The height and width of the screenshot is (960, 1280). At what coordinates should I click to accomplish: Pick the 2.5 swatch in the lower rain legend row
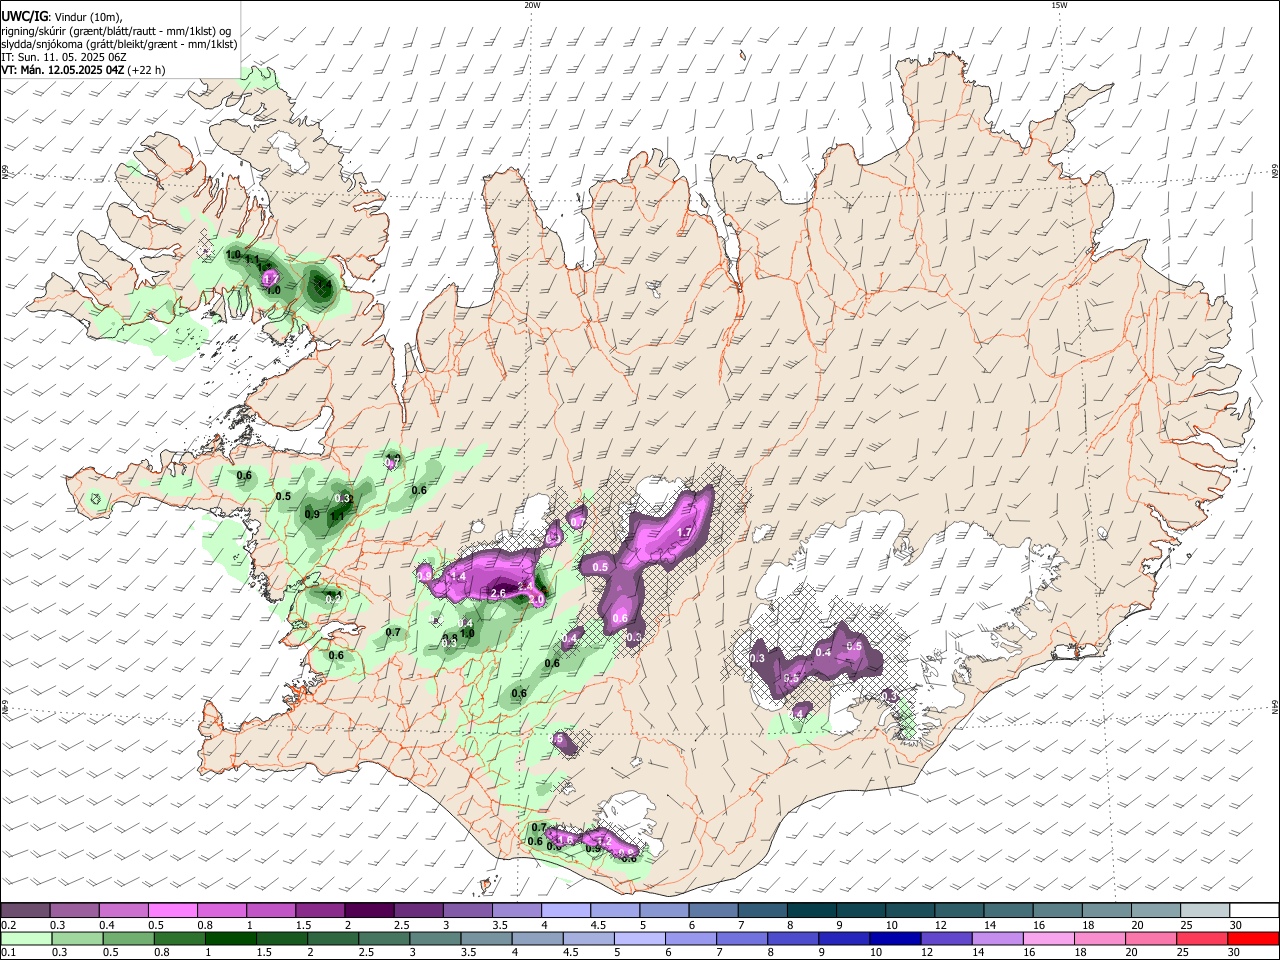(x=383, y=938)
